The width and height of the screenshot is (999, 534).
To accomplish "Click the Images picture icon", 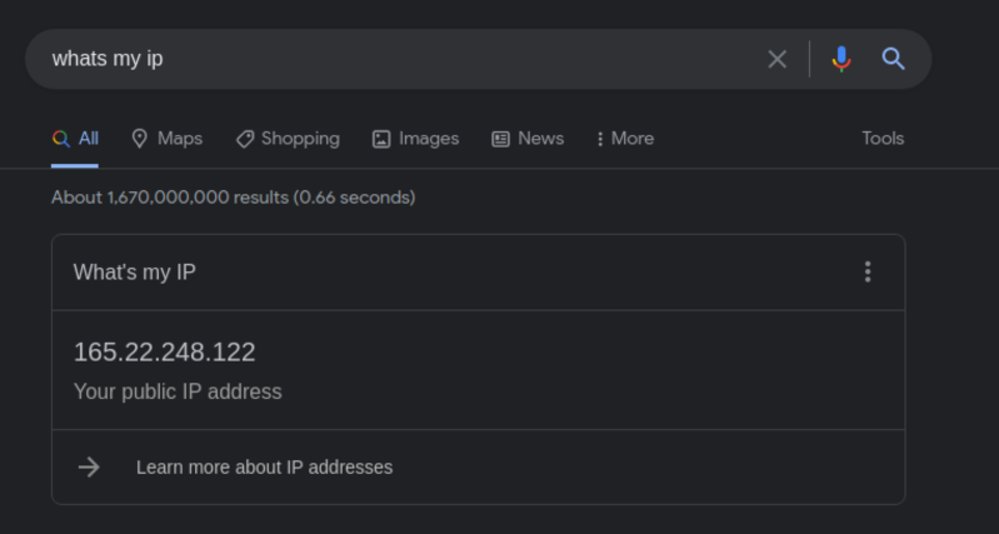I will coord(381,139).
